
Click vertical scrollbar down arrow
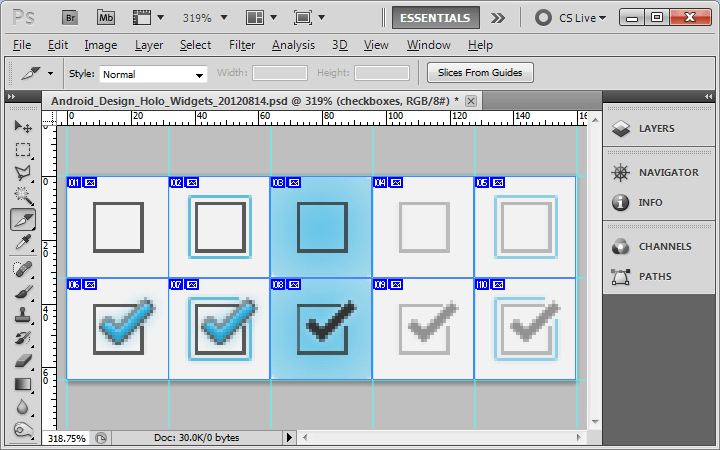(x=595, y=422)
